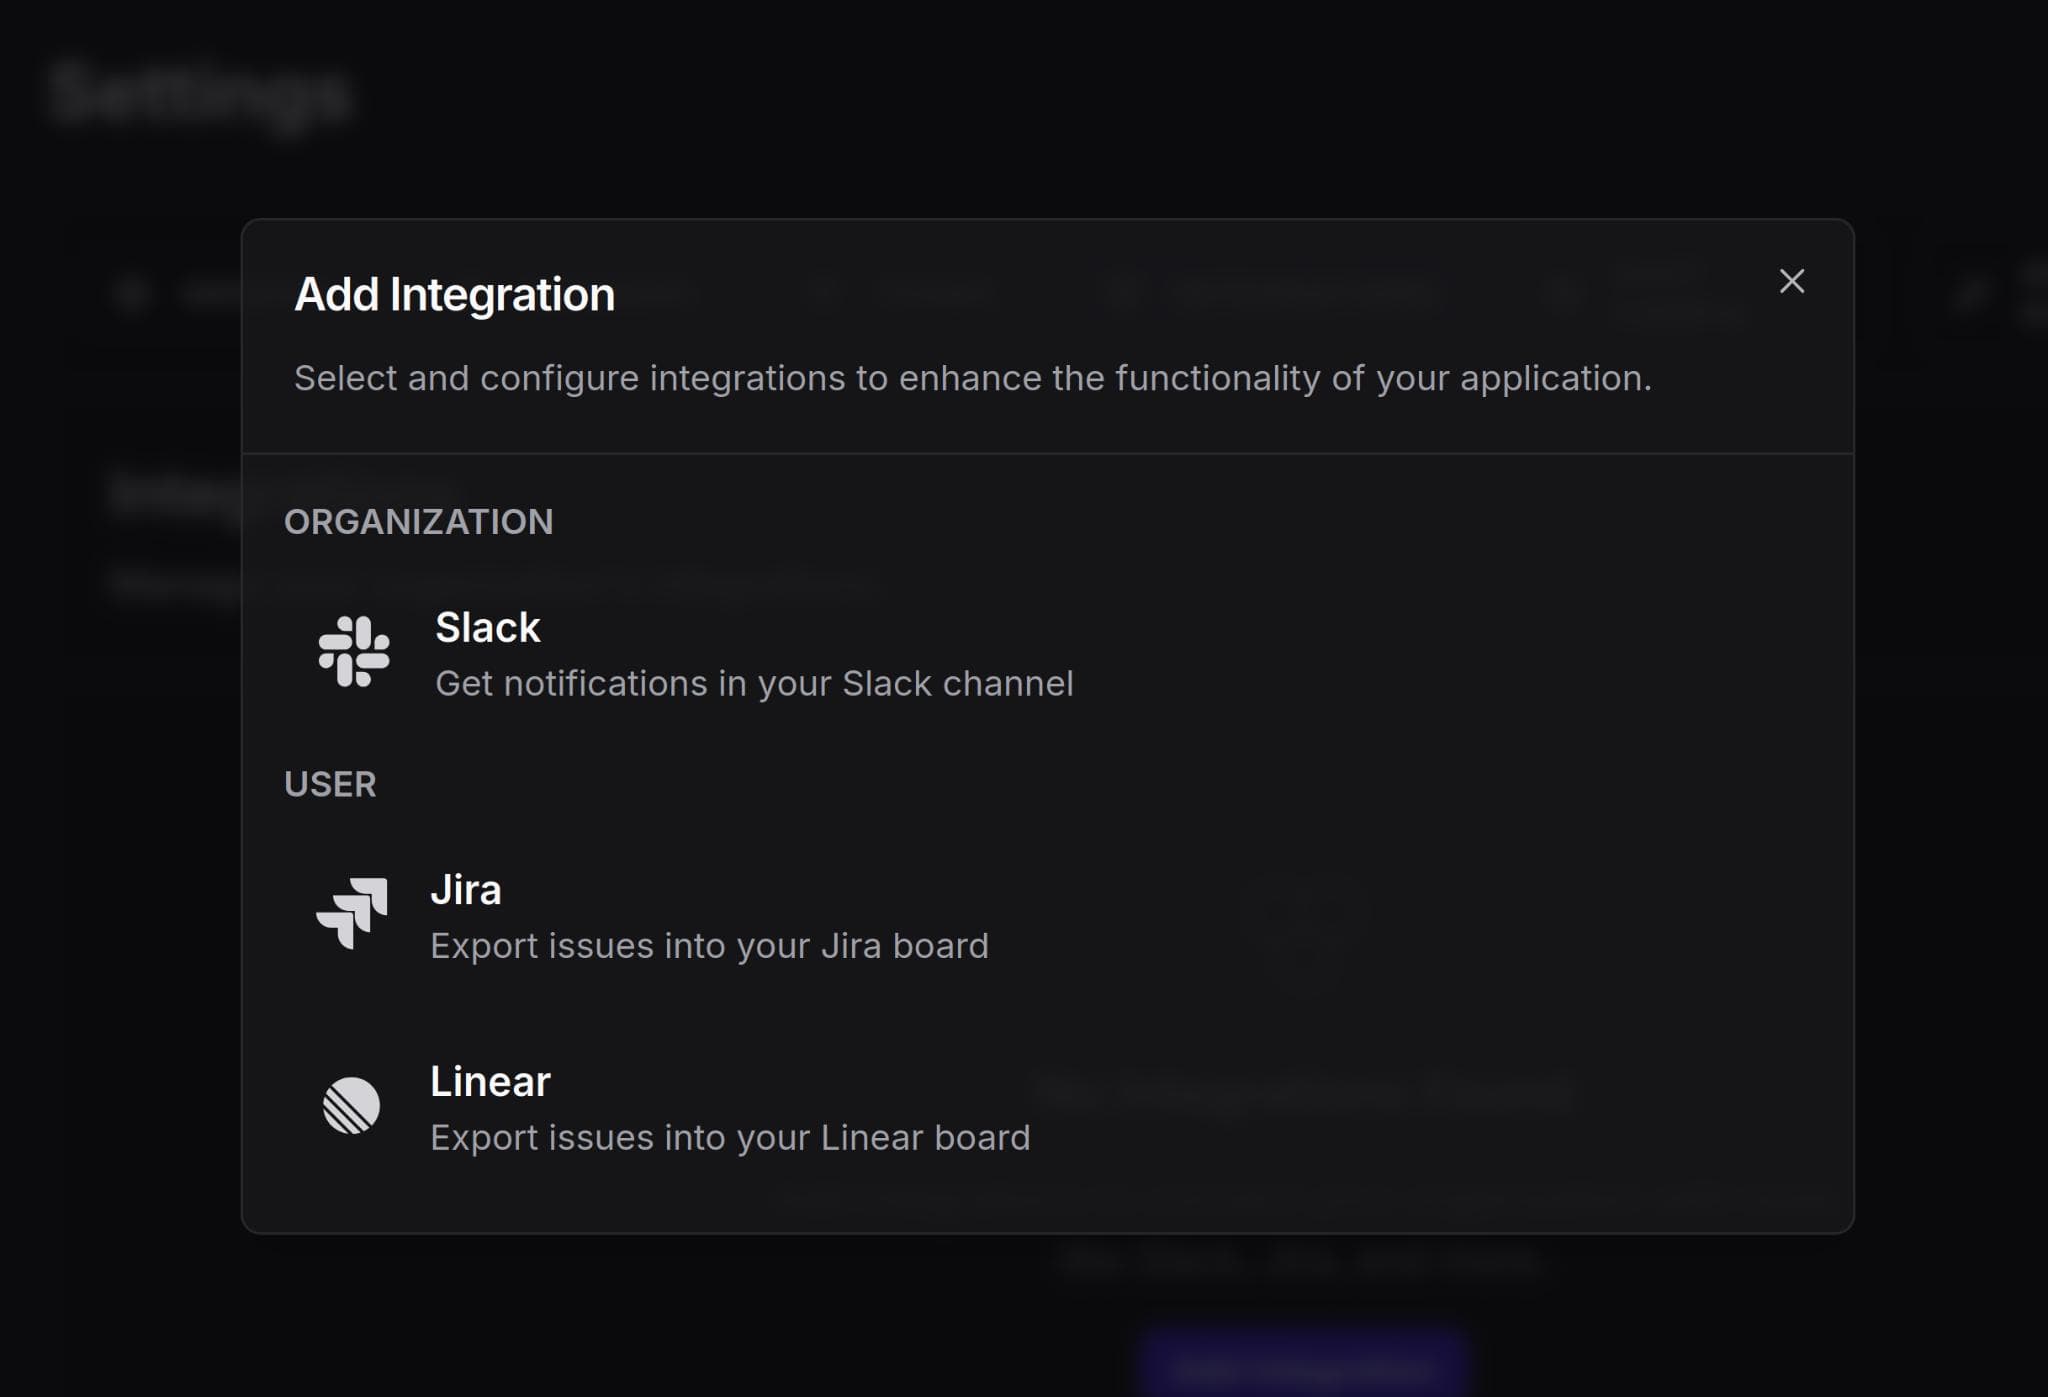2048x1397 pixels.
Task: Click the Slack logo icon
Action: [353, 652]
